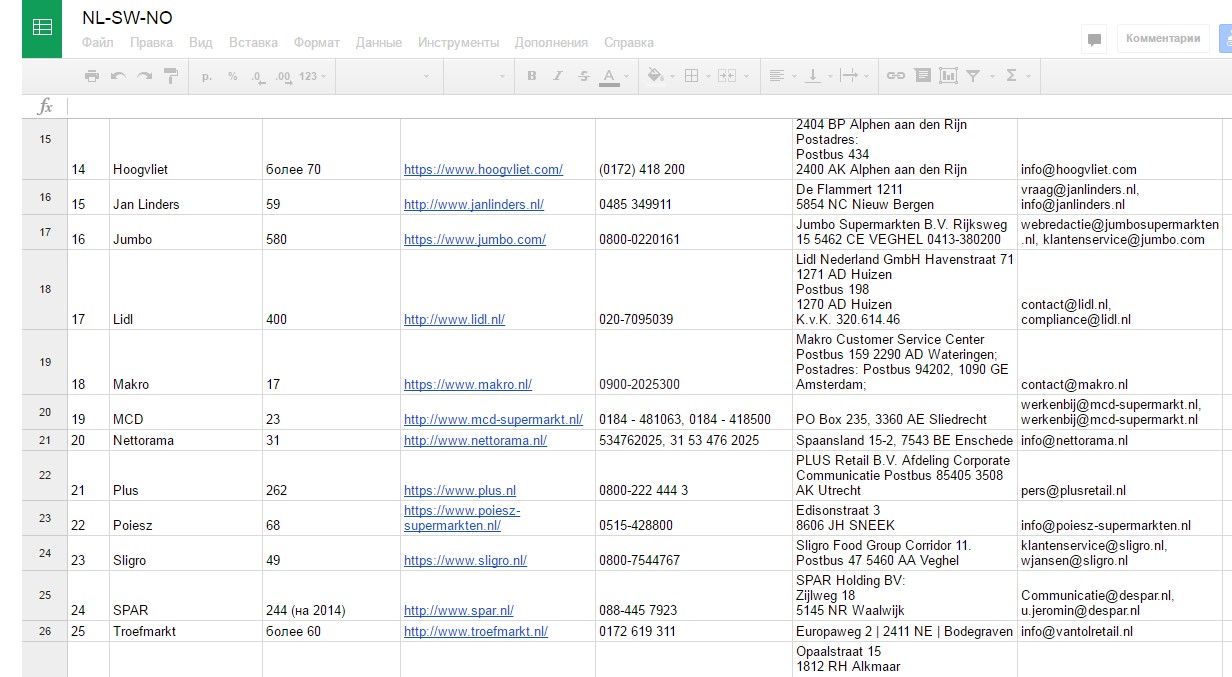Image resolution: width=1232 pixels, height=677 pixels.
Task: Open the fill color picker
Action: point(659,76)
